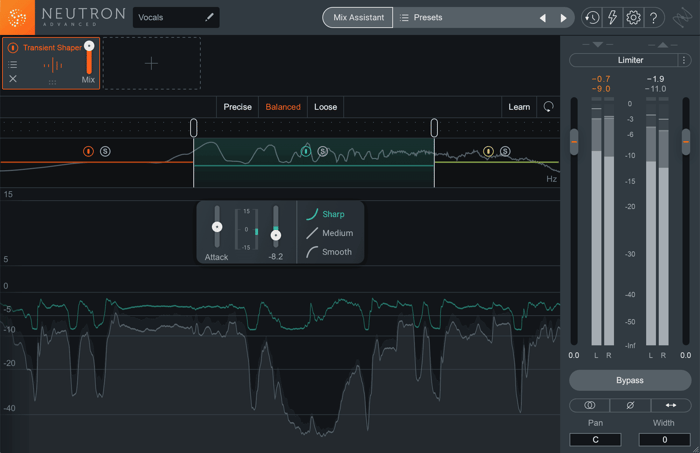Screen dimensions: 700x453
Task: Click the Neutron orange logo icon
Action: click(17, 17)
